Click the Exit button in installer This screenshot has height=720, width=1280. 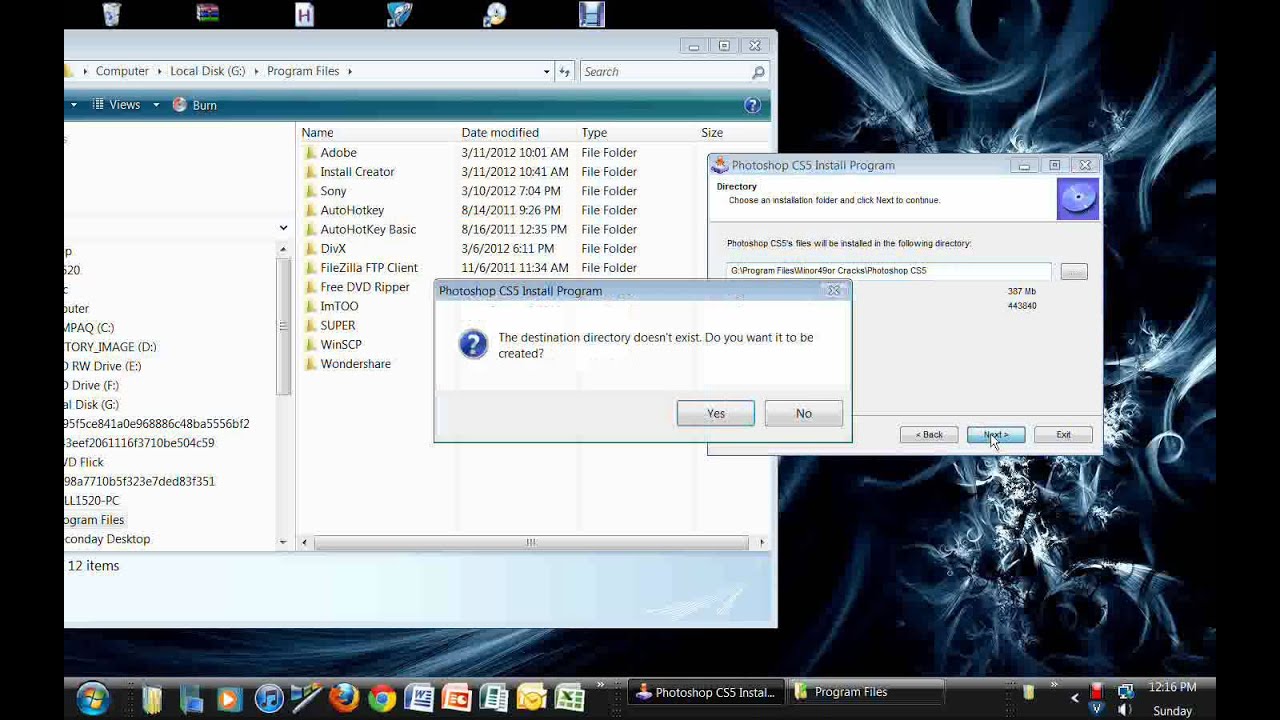tap(1063, 435)
